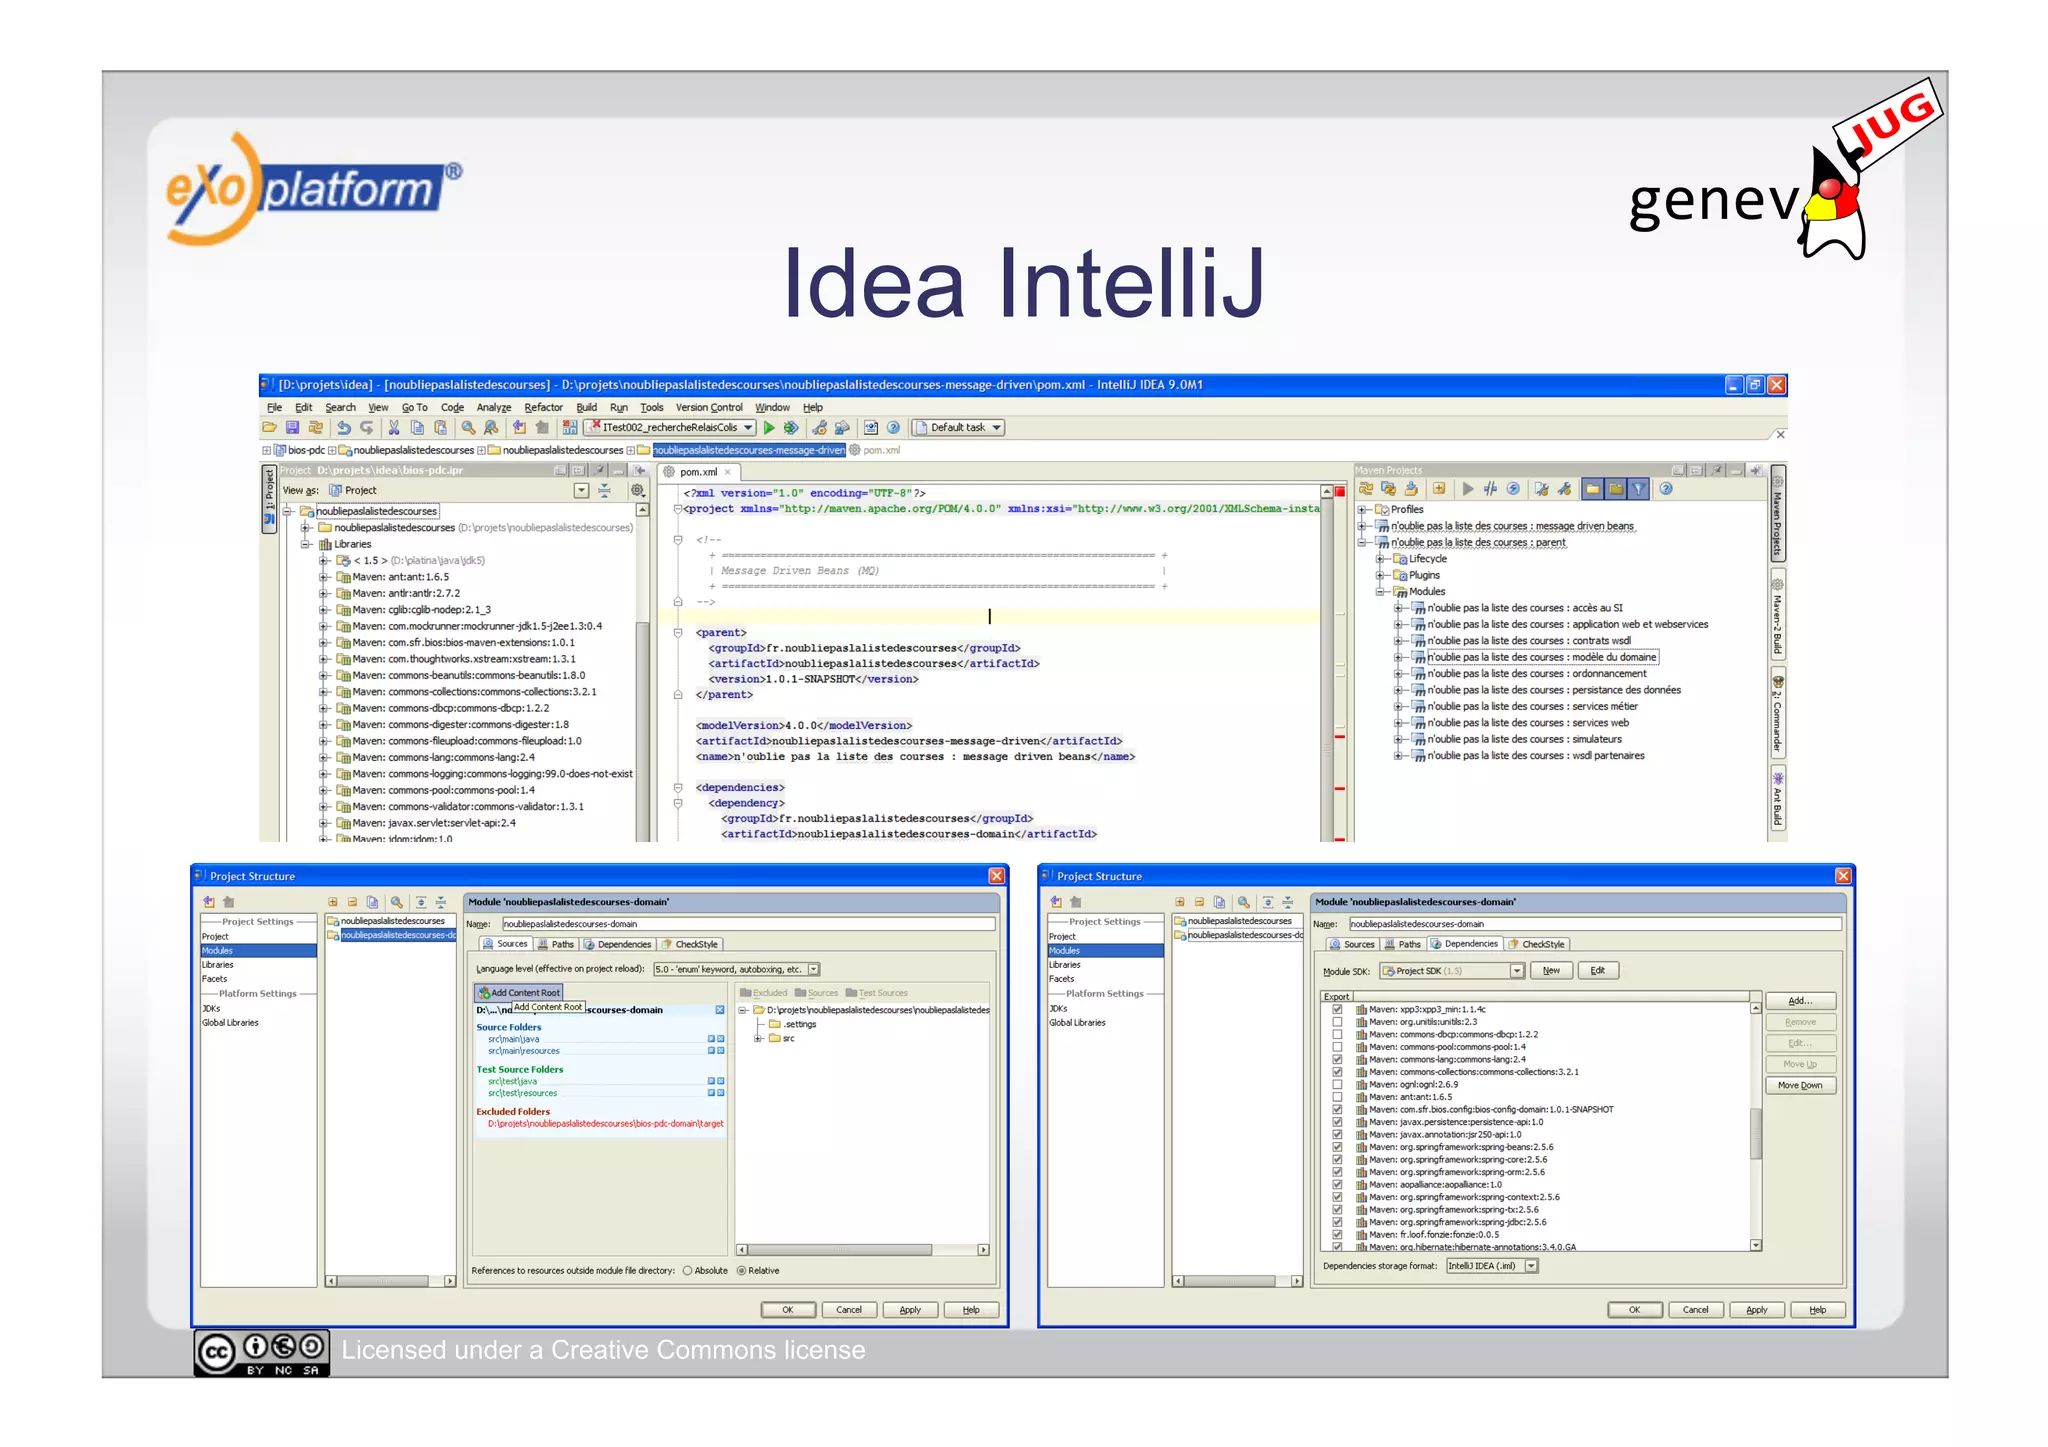Click the Help question mark toolbar icon

pos(893,428)
